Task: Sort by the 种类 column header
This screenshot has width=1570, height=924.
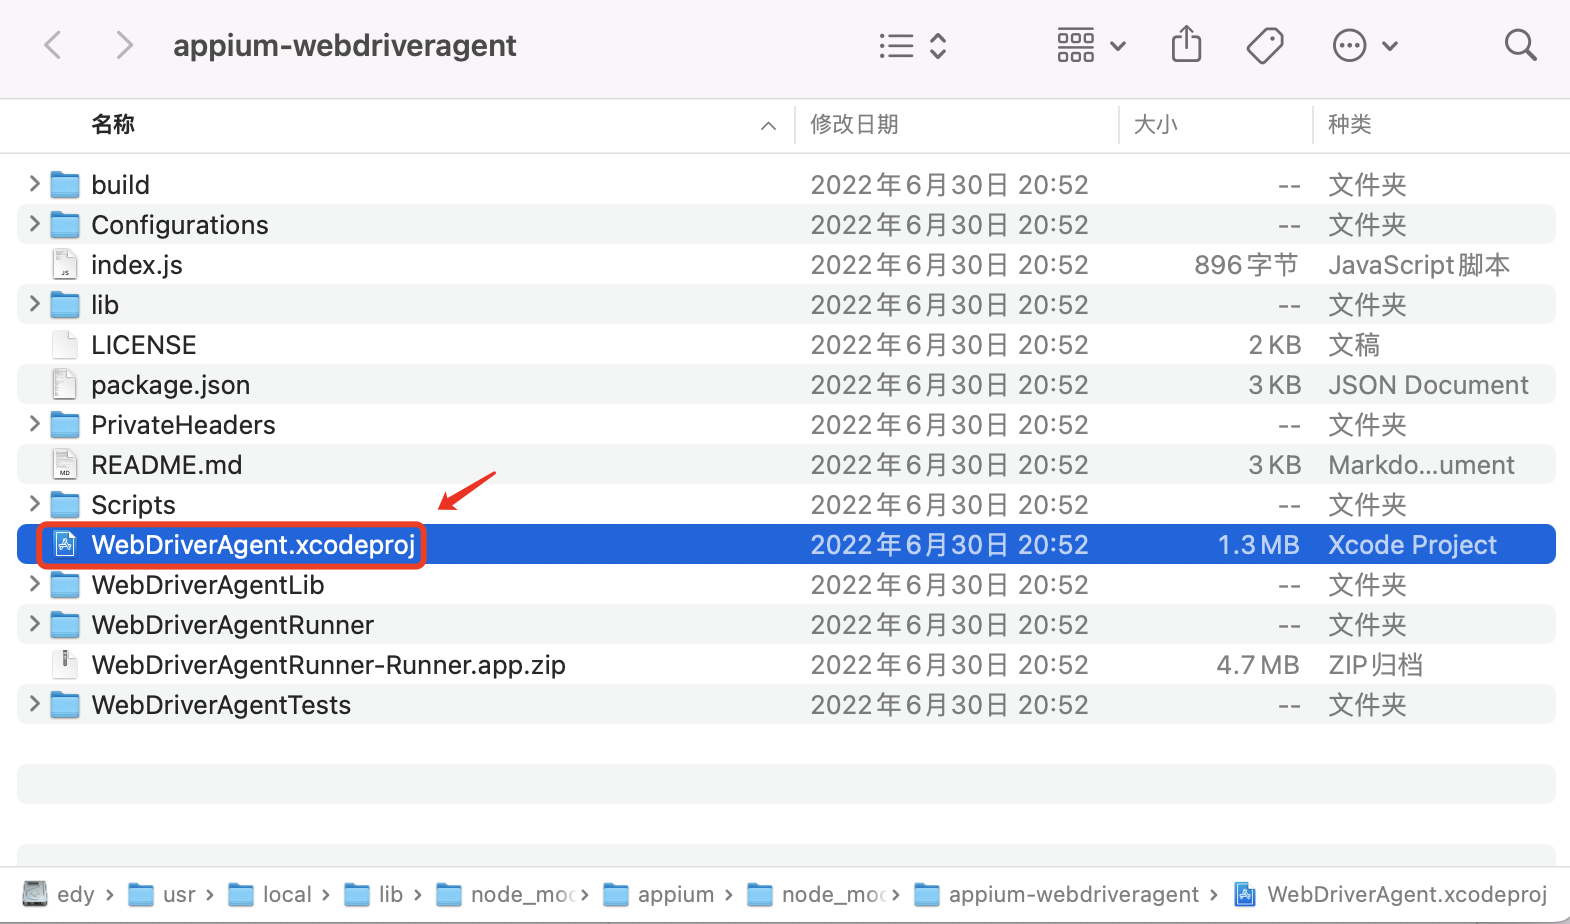Action: pyautogui.click(x=1349, y=124)
